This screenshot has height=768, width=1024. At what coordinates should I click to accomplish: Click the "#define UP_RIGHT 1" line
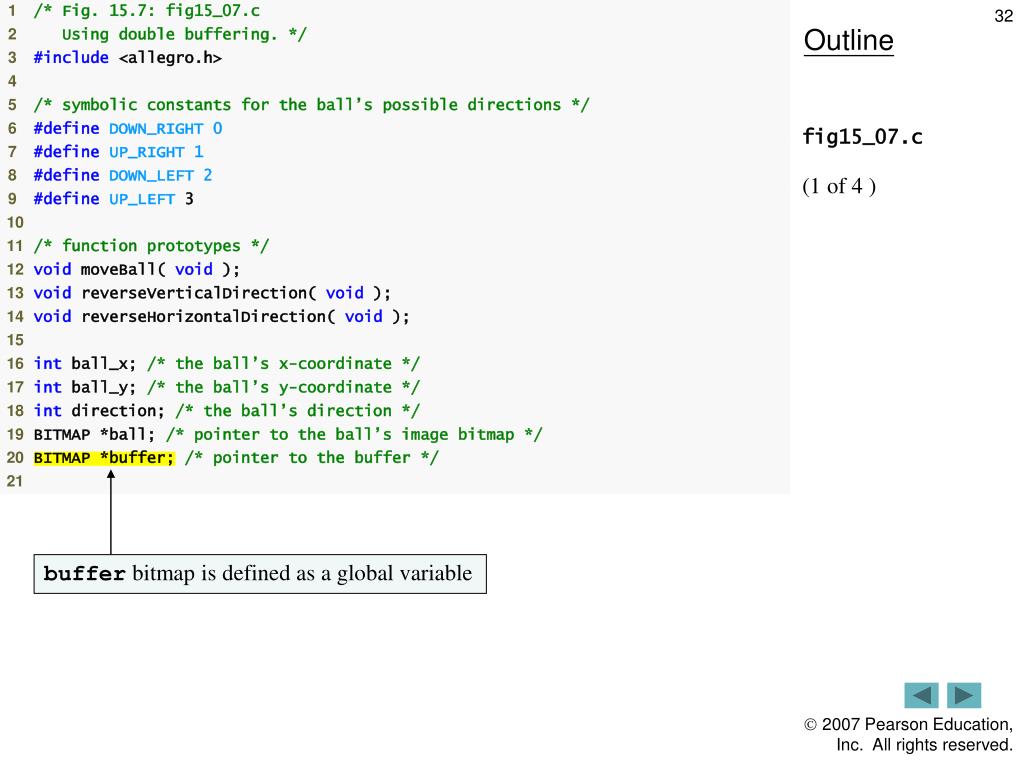coord(118,152)
